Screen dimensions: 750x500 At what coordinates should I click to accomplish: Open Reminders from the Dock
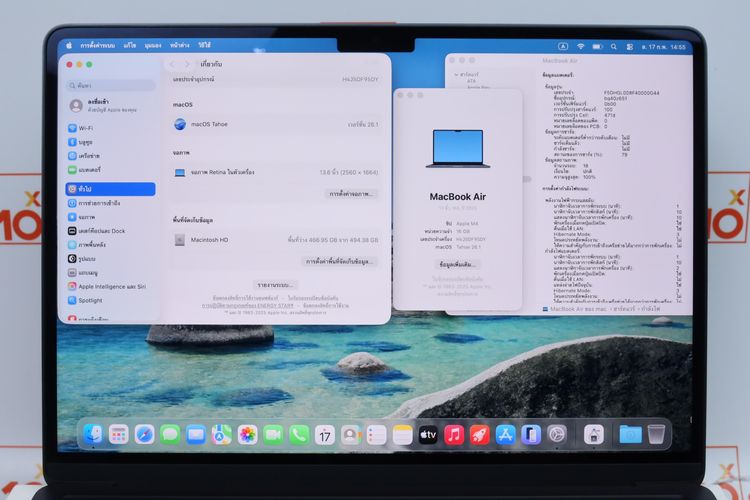(x=376, y=435)
